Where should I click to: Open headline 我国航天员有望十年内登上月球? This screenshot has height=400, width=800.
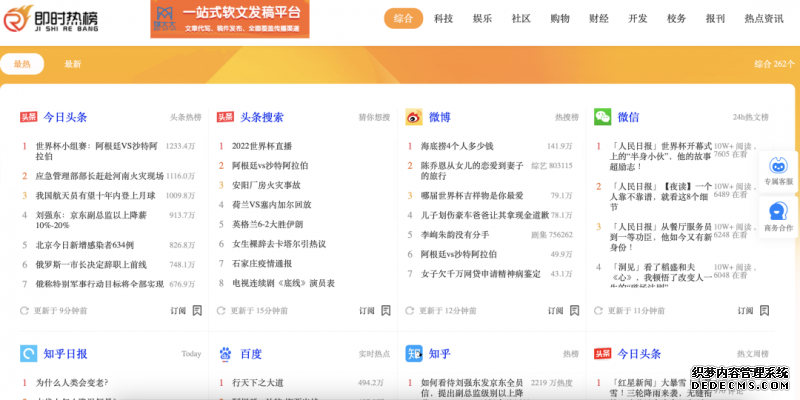pyautogui.click(x=95, y=195)
